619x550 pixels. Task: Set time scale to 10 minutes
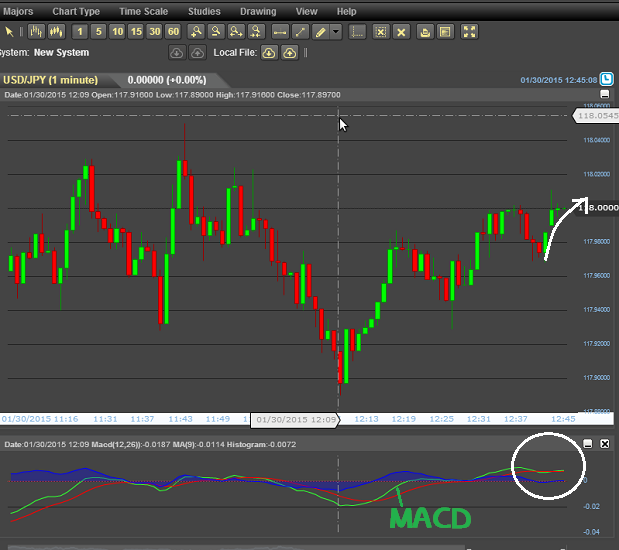(118, 32)
